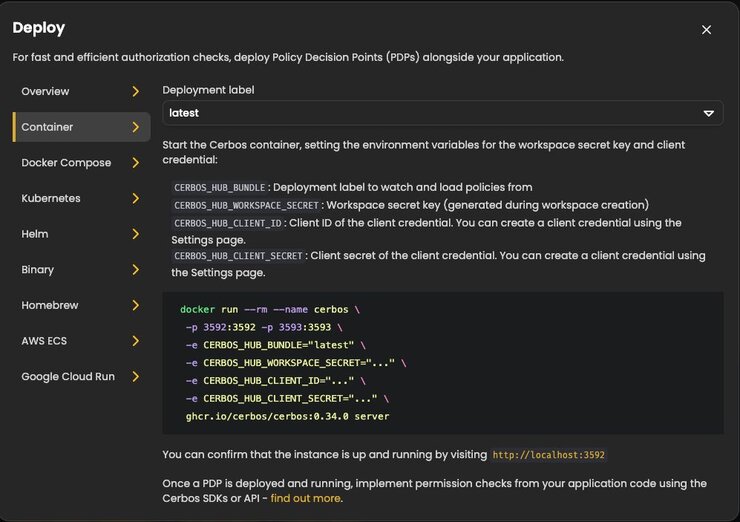This screenshot has width=740, height=522.
Task: Select the Container tab
Action: (81, 127)
